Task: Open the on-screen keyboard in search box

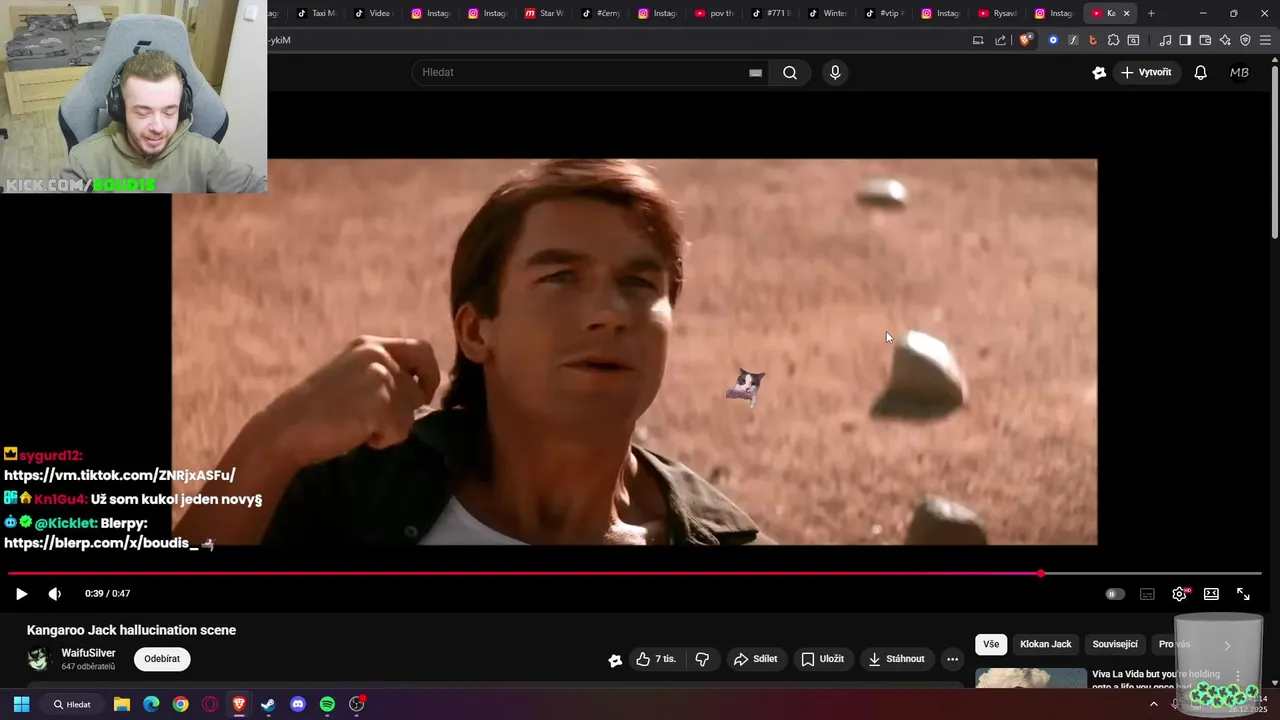Action: (755, 72)
